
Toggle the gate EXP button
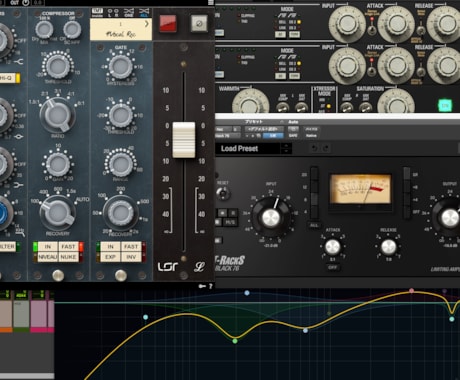111,257
